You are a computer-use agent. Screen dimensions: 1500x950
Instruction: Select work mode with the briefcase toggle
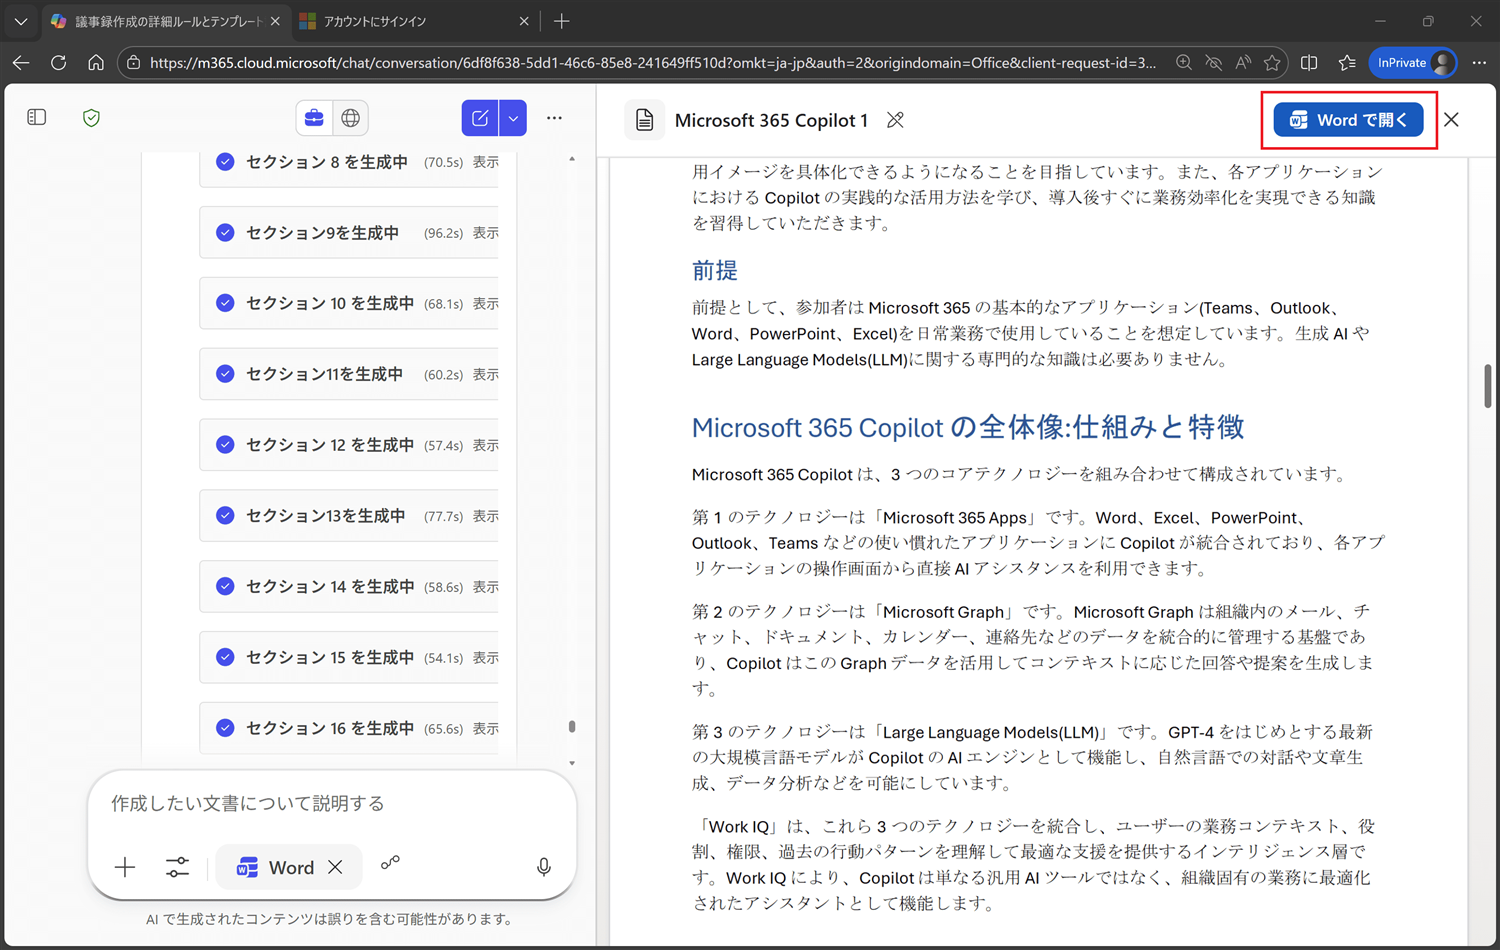pos(313,117)
